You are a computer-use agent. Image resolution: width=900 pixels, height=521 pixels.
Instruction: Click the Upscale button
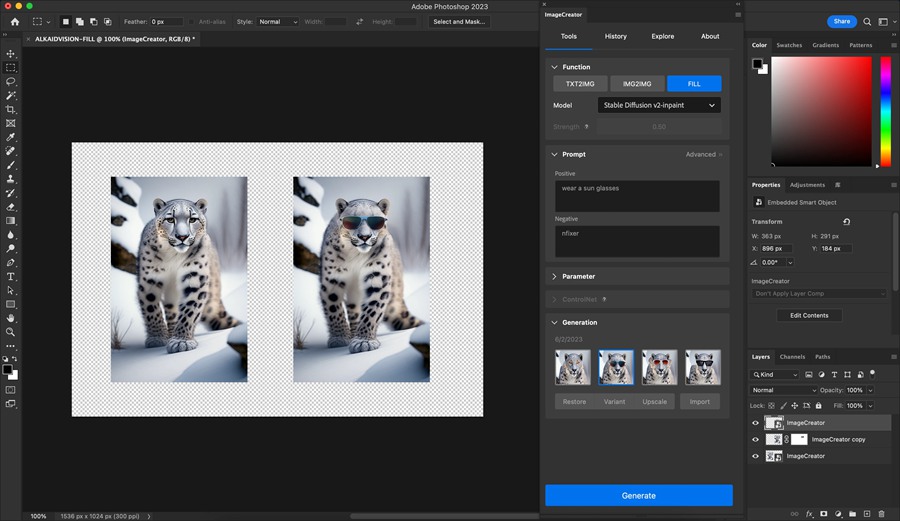pyautogui.click(x=654, y=402)
